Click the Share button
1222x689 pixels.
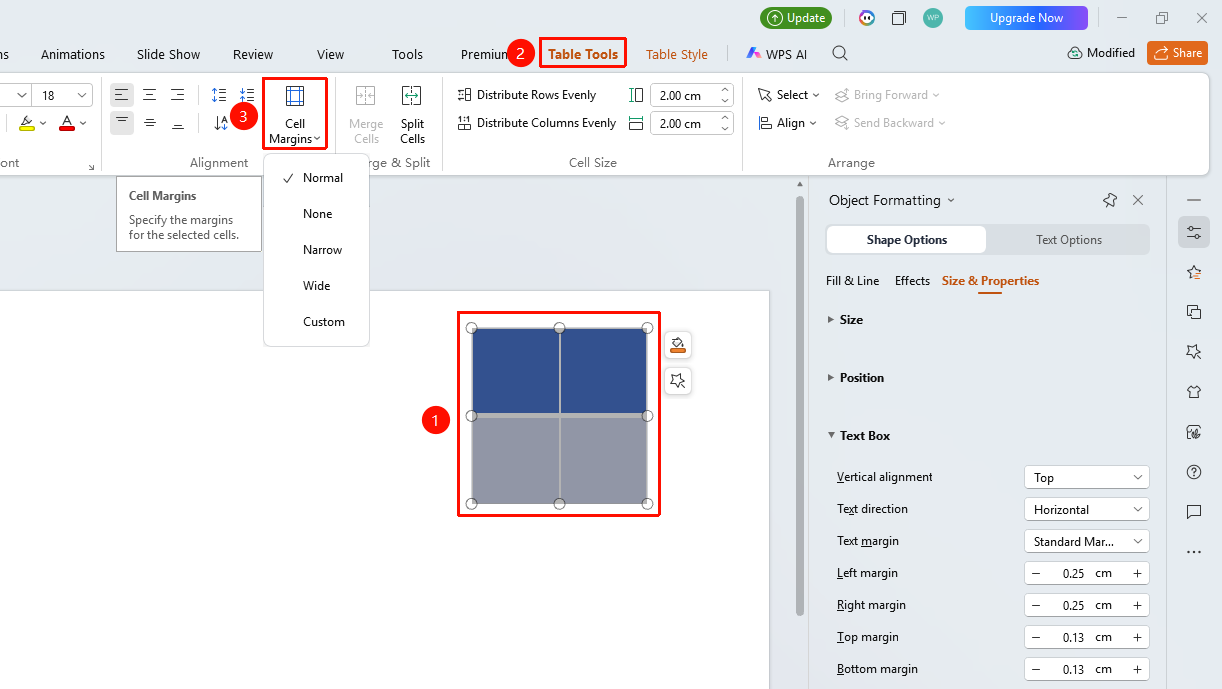click(x=1177, y=53)
